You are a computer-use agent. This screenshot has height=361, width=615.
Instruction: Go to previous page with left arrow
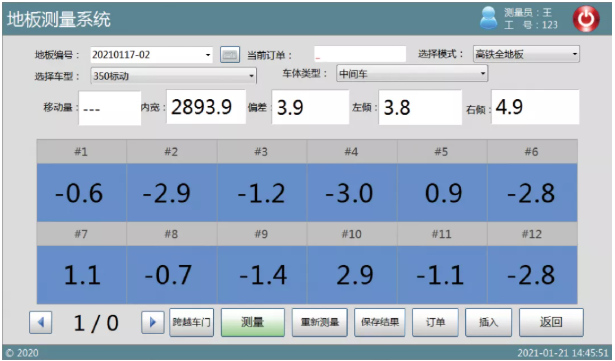pyautogui.click(x=40, y=323)
